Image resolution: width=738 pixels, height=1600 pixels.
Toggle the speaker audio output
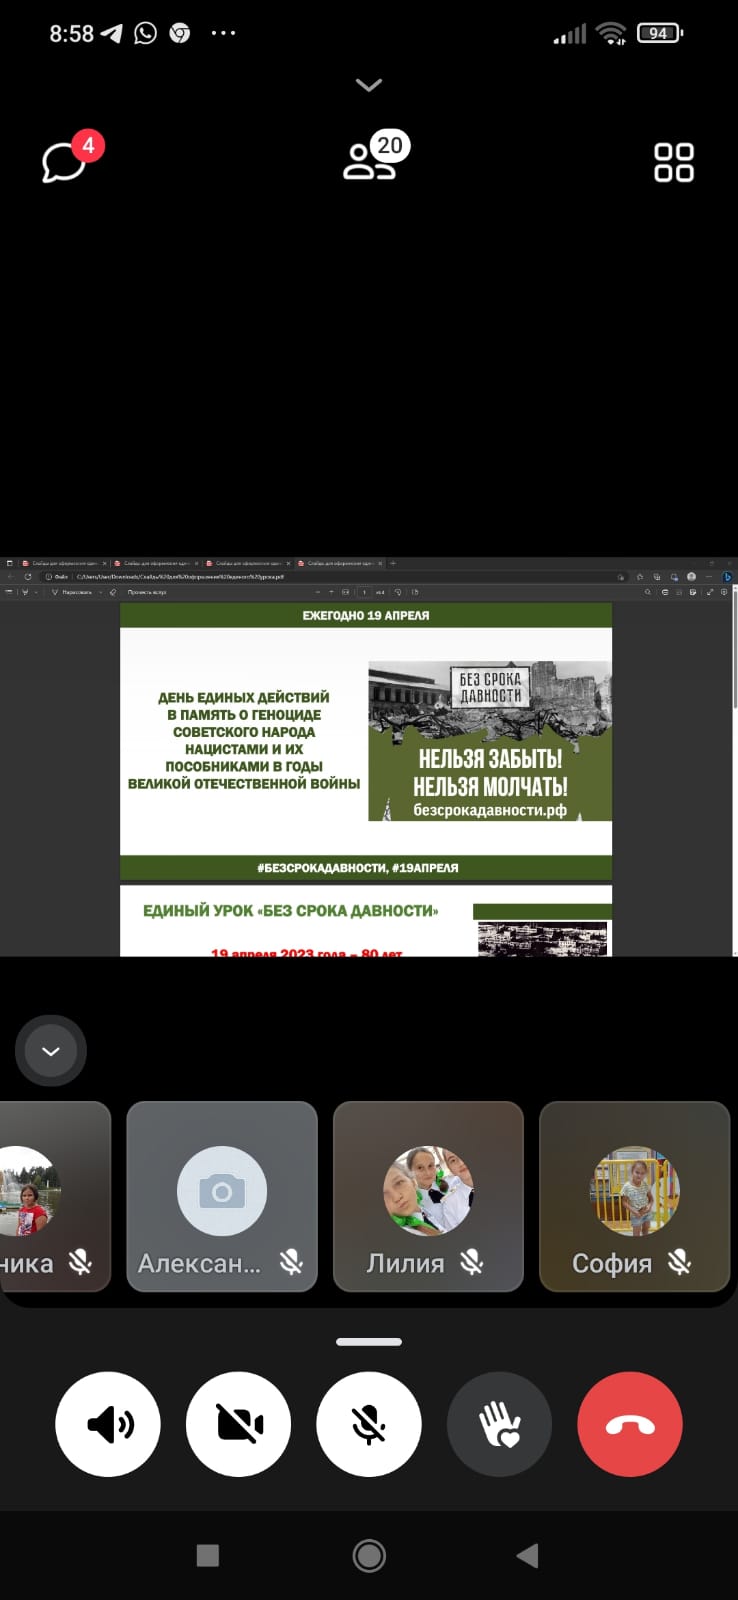pos(108,1424)
